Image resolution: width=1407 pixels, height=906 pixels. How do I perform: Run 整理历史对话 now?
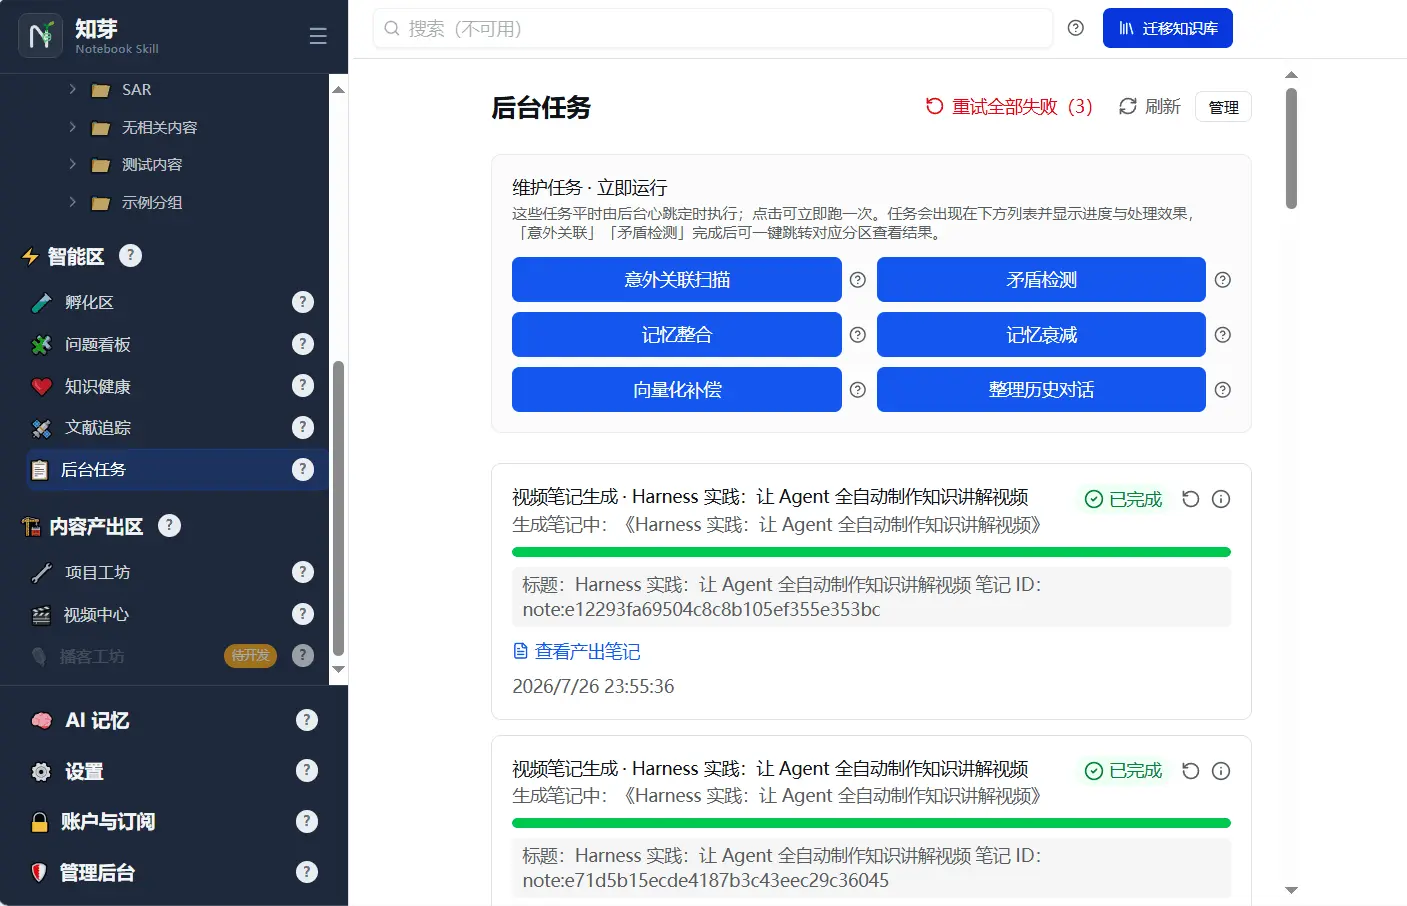[1041, 390]
